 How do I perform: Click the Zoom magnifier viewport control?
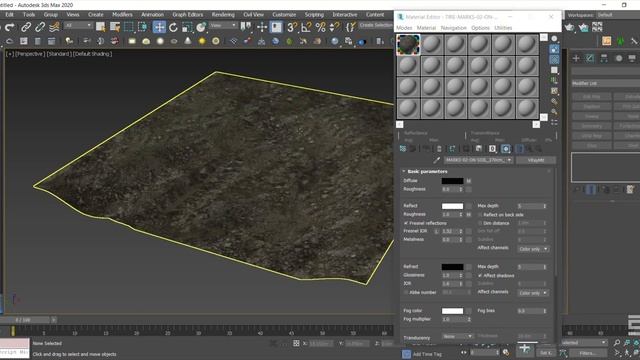coord(617,342)
